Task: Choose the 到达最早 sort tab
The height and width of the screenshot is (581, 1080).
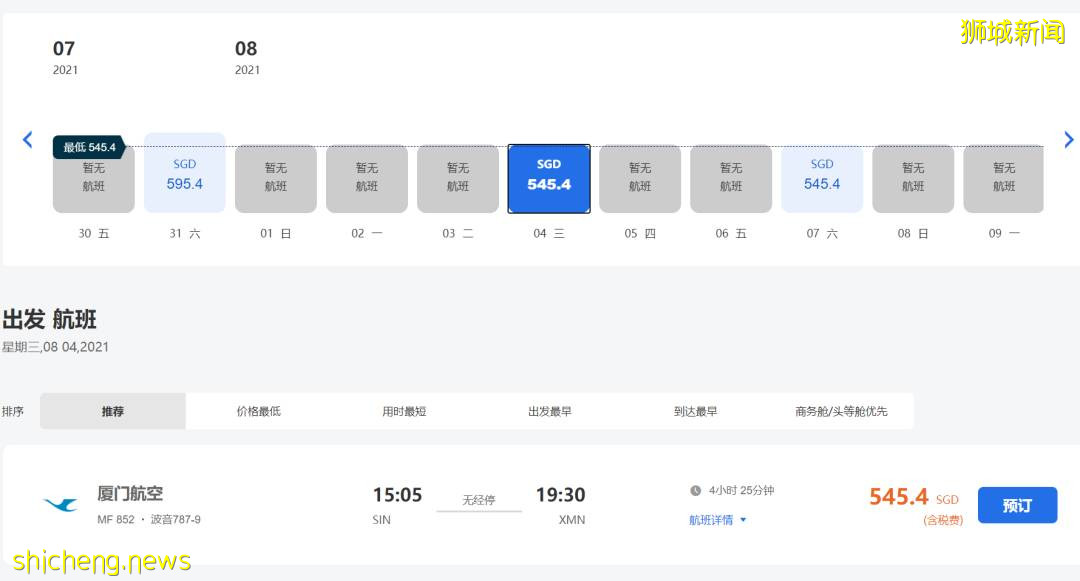Action: pos(697,410)
